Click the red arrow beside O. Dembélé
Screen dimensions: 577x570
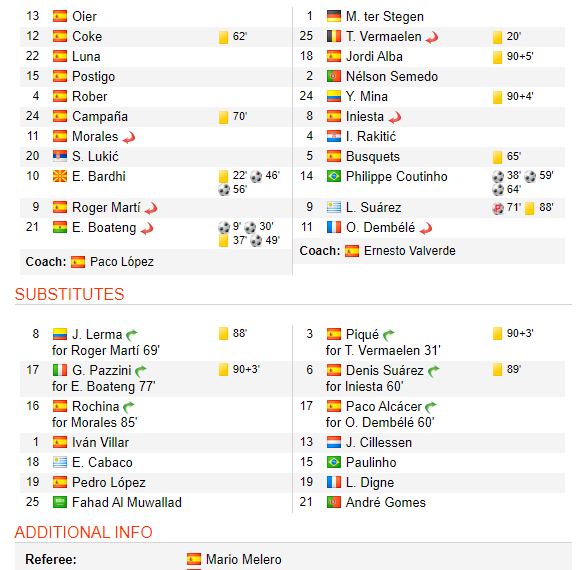click(x=426, y=229)
